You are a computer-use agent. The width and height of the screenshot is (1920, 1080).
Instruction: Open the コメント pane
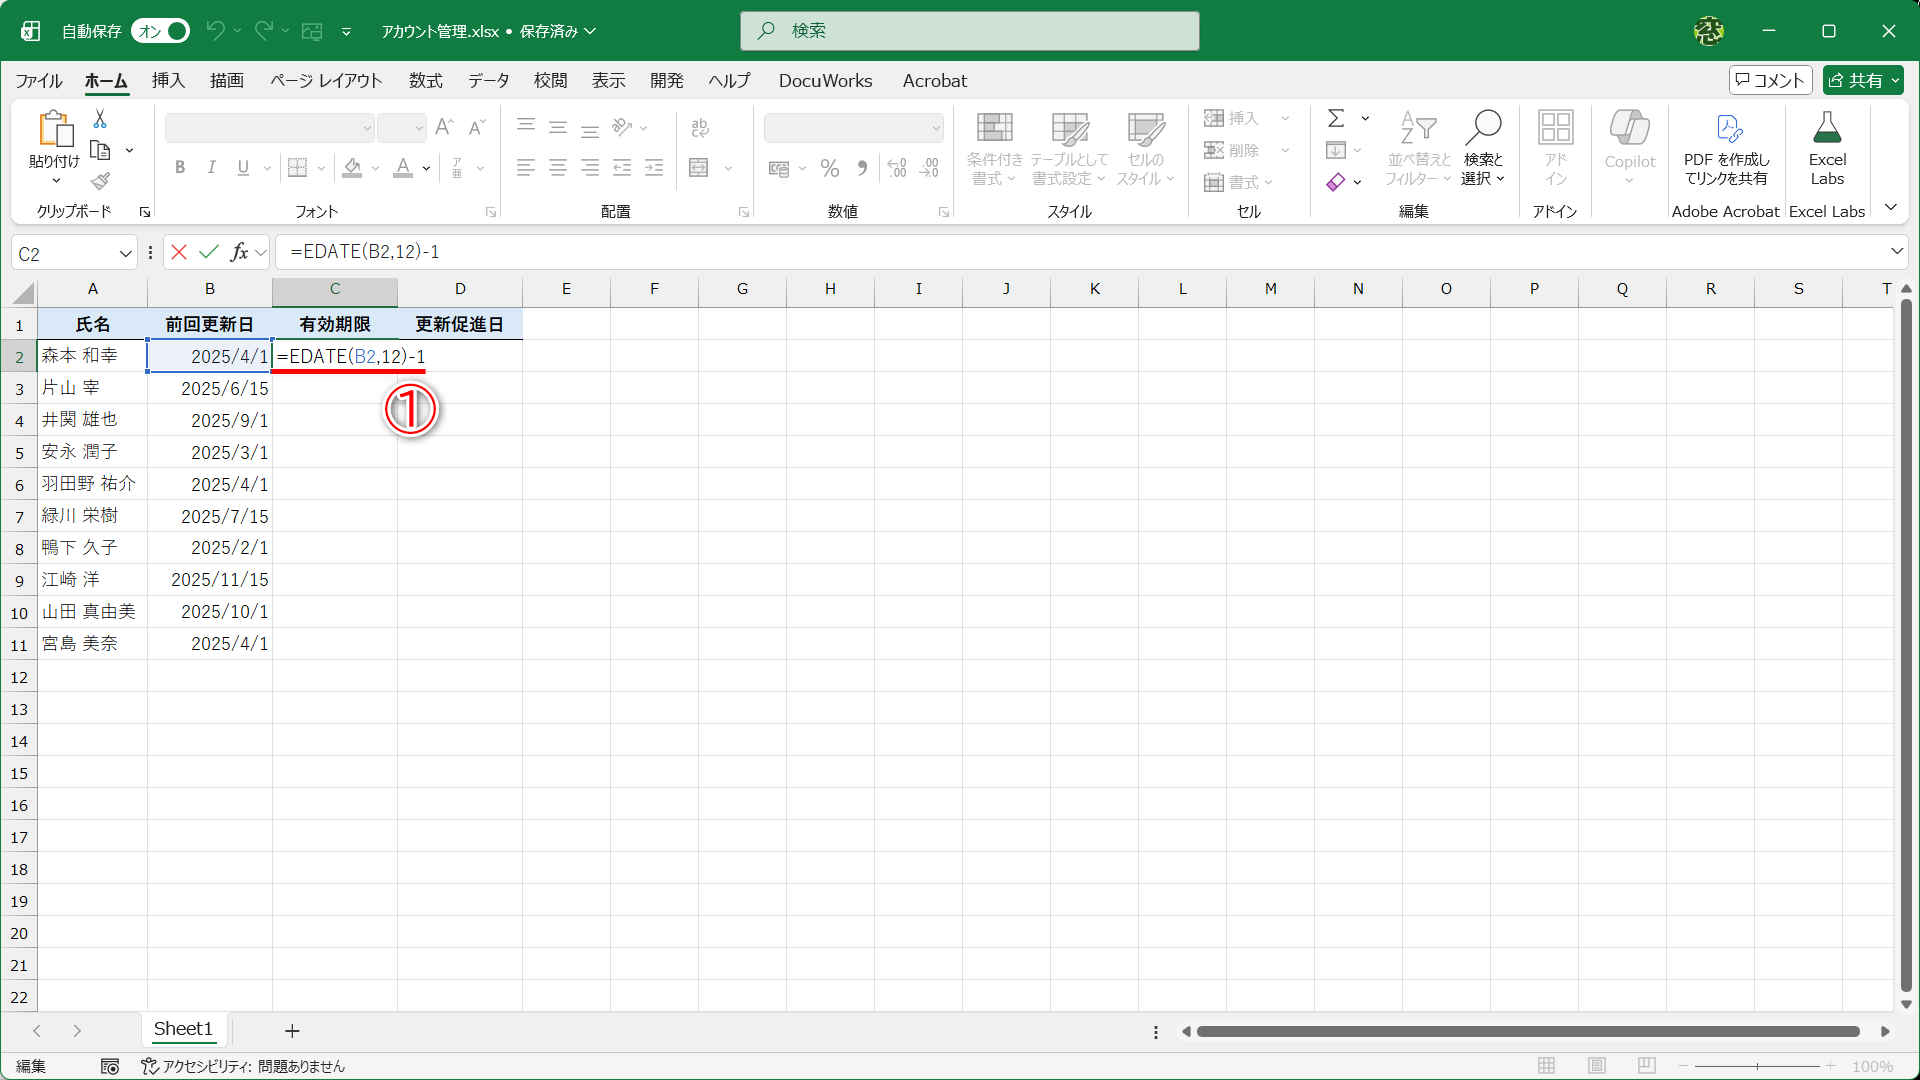tap(1770, 80)
